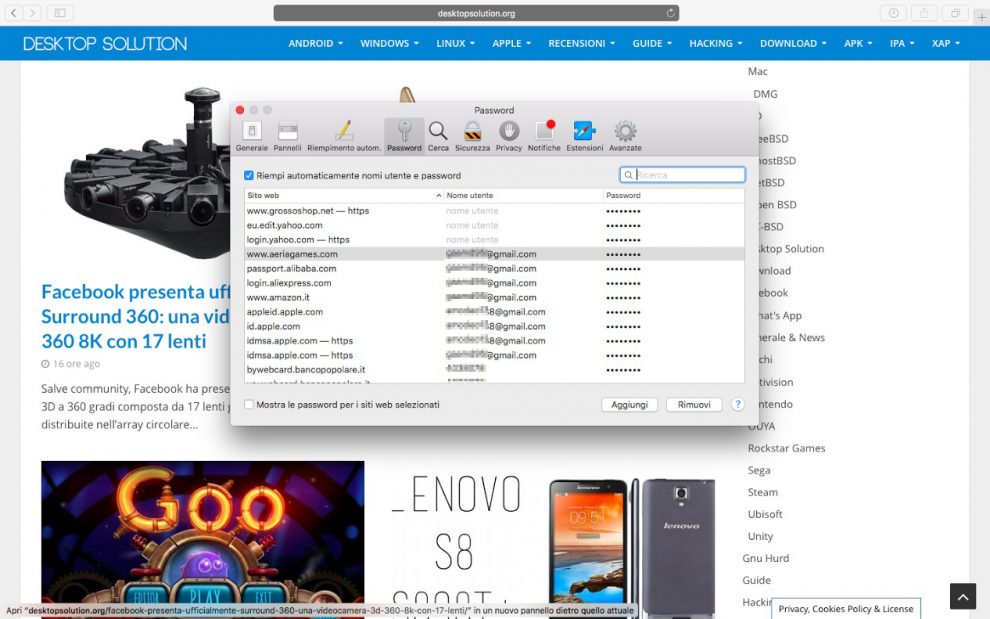The height and width of the screenshot is (619, 990).
Task: Enable Mostra le password checkbox
Action: tap(249, 404)
